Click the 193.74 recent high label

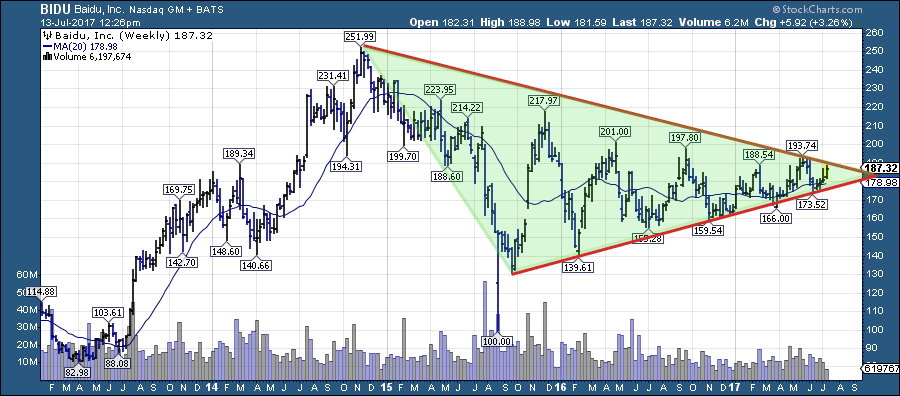point(803,145)
